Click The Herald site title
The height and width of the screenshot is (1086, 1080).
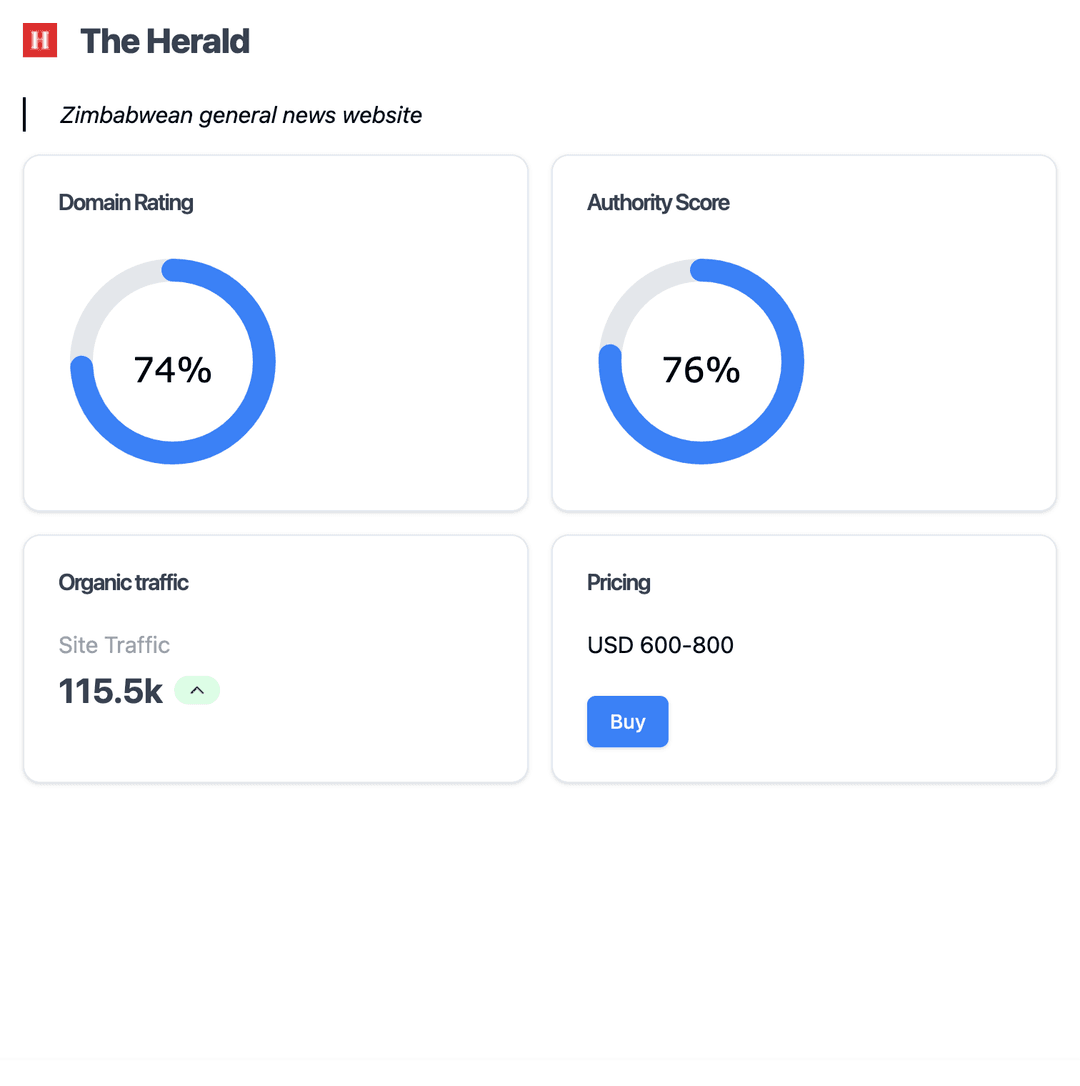[x=165, y=41]
